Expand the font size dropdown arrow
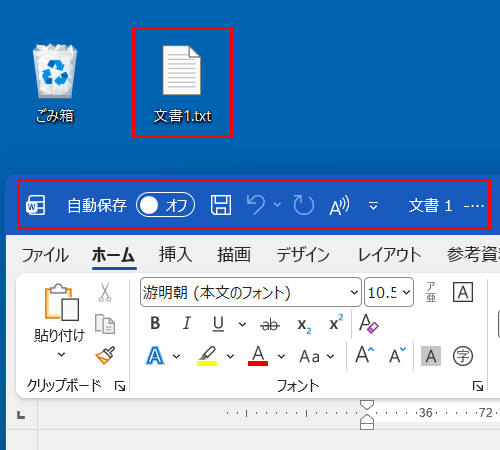The height and width of the screenshot is (450, 500). [x=406, y=293]
